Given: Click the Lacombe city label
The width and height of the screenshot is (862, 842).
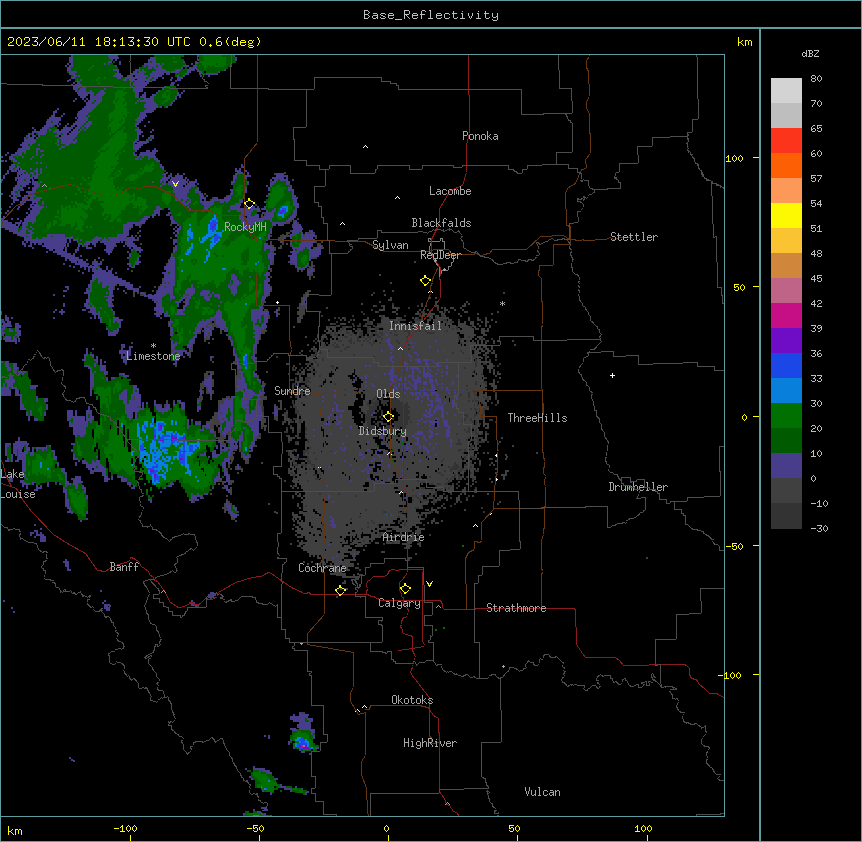Looking at the screenshot, I should tap(450, 191).
